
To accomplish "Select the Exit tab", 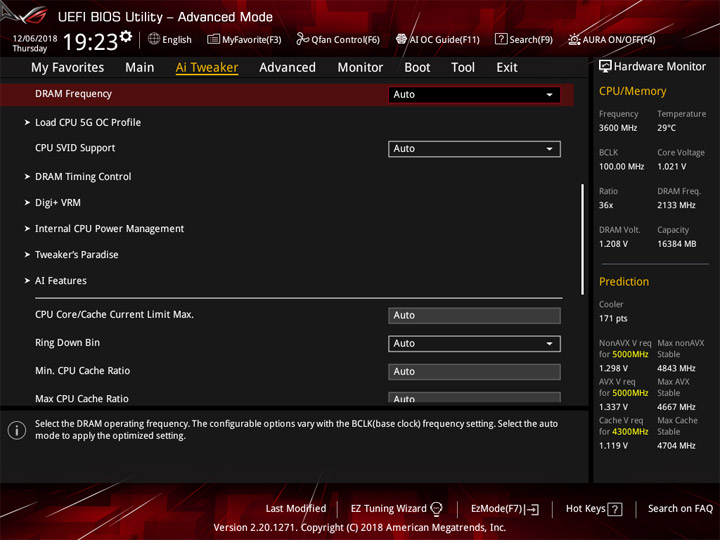I will click(x=506, y=68).
